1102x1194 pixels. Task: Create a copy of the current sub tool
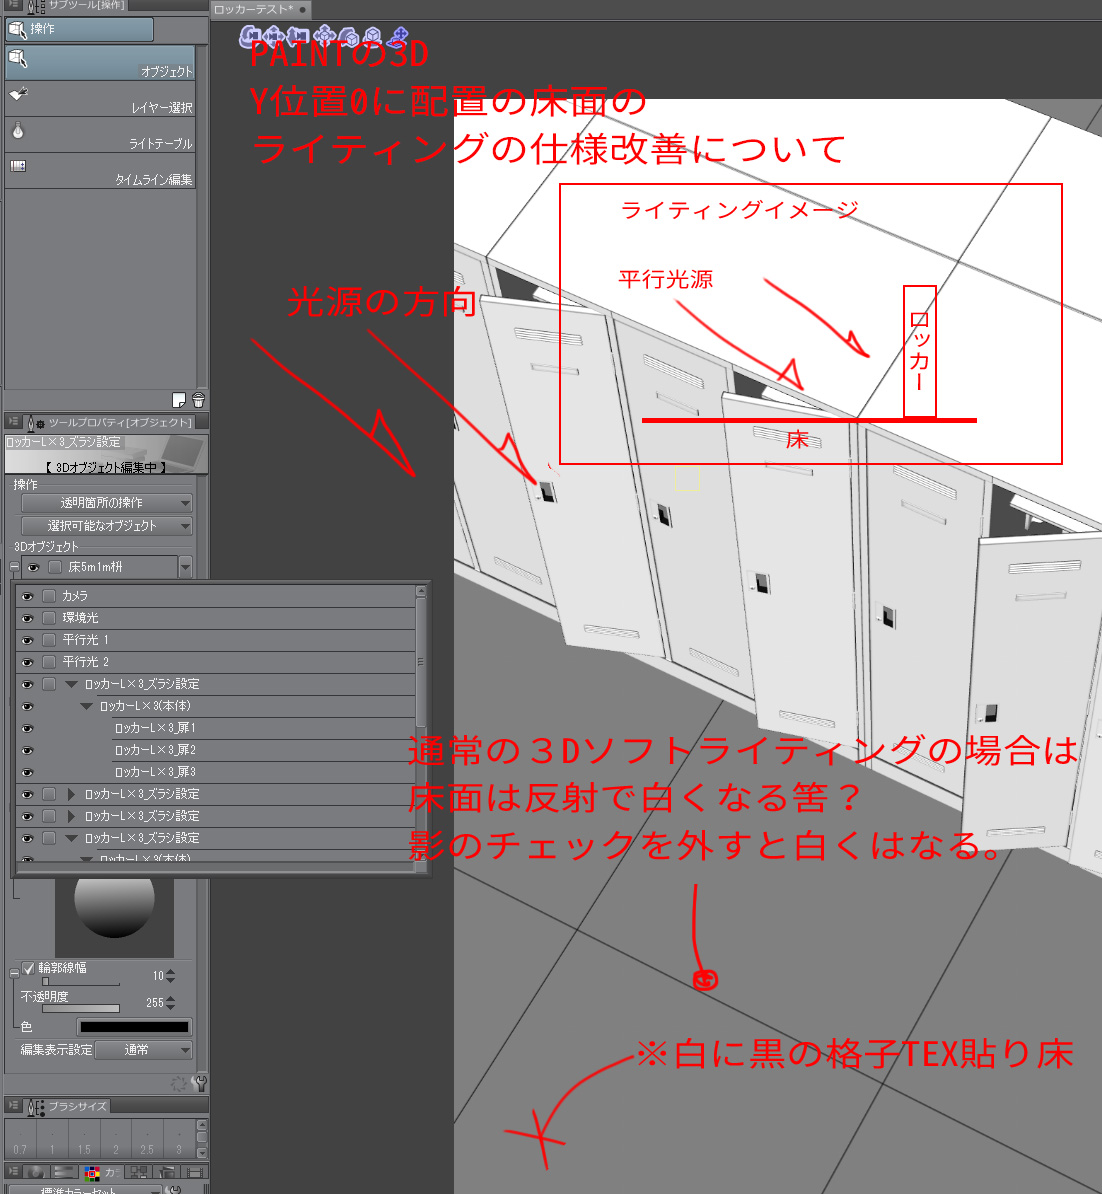[x=179, y=400]
